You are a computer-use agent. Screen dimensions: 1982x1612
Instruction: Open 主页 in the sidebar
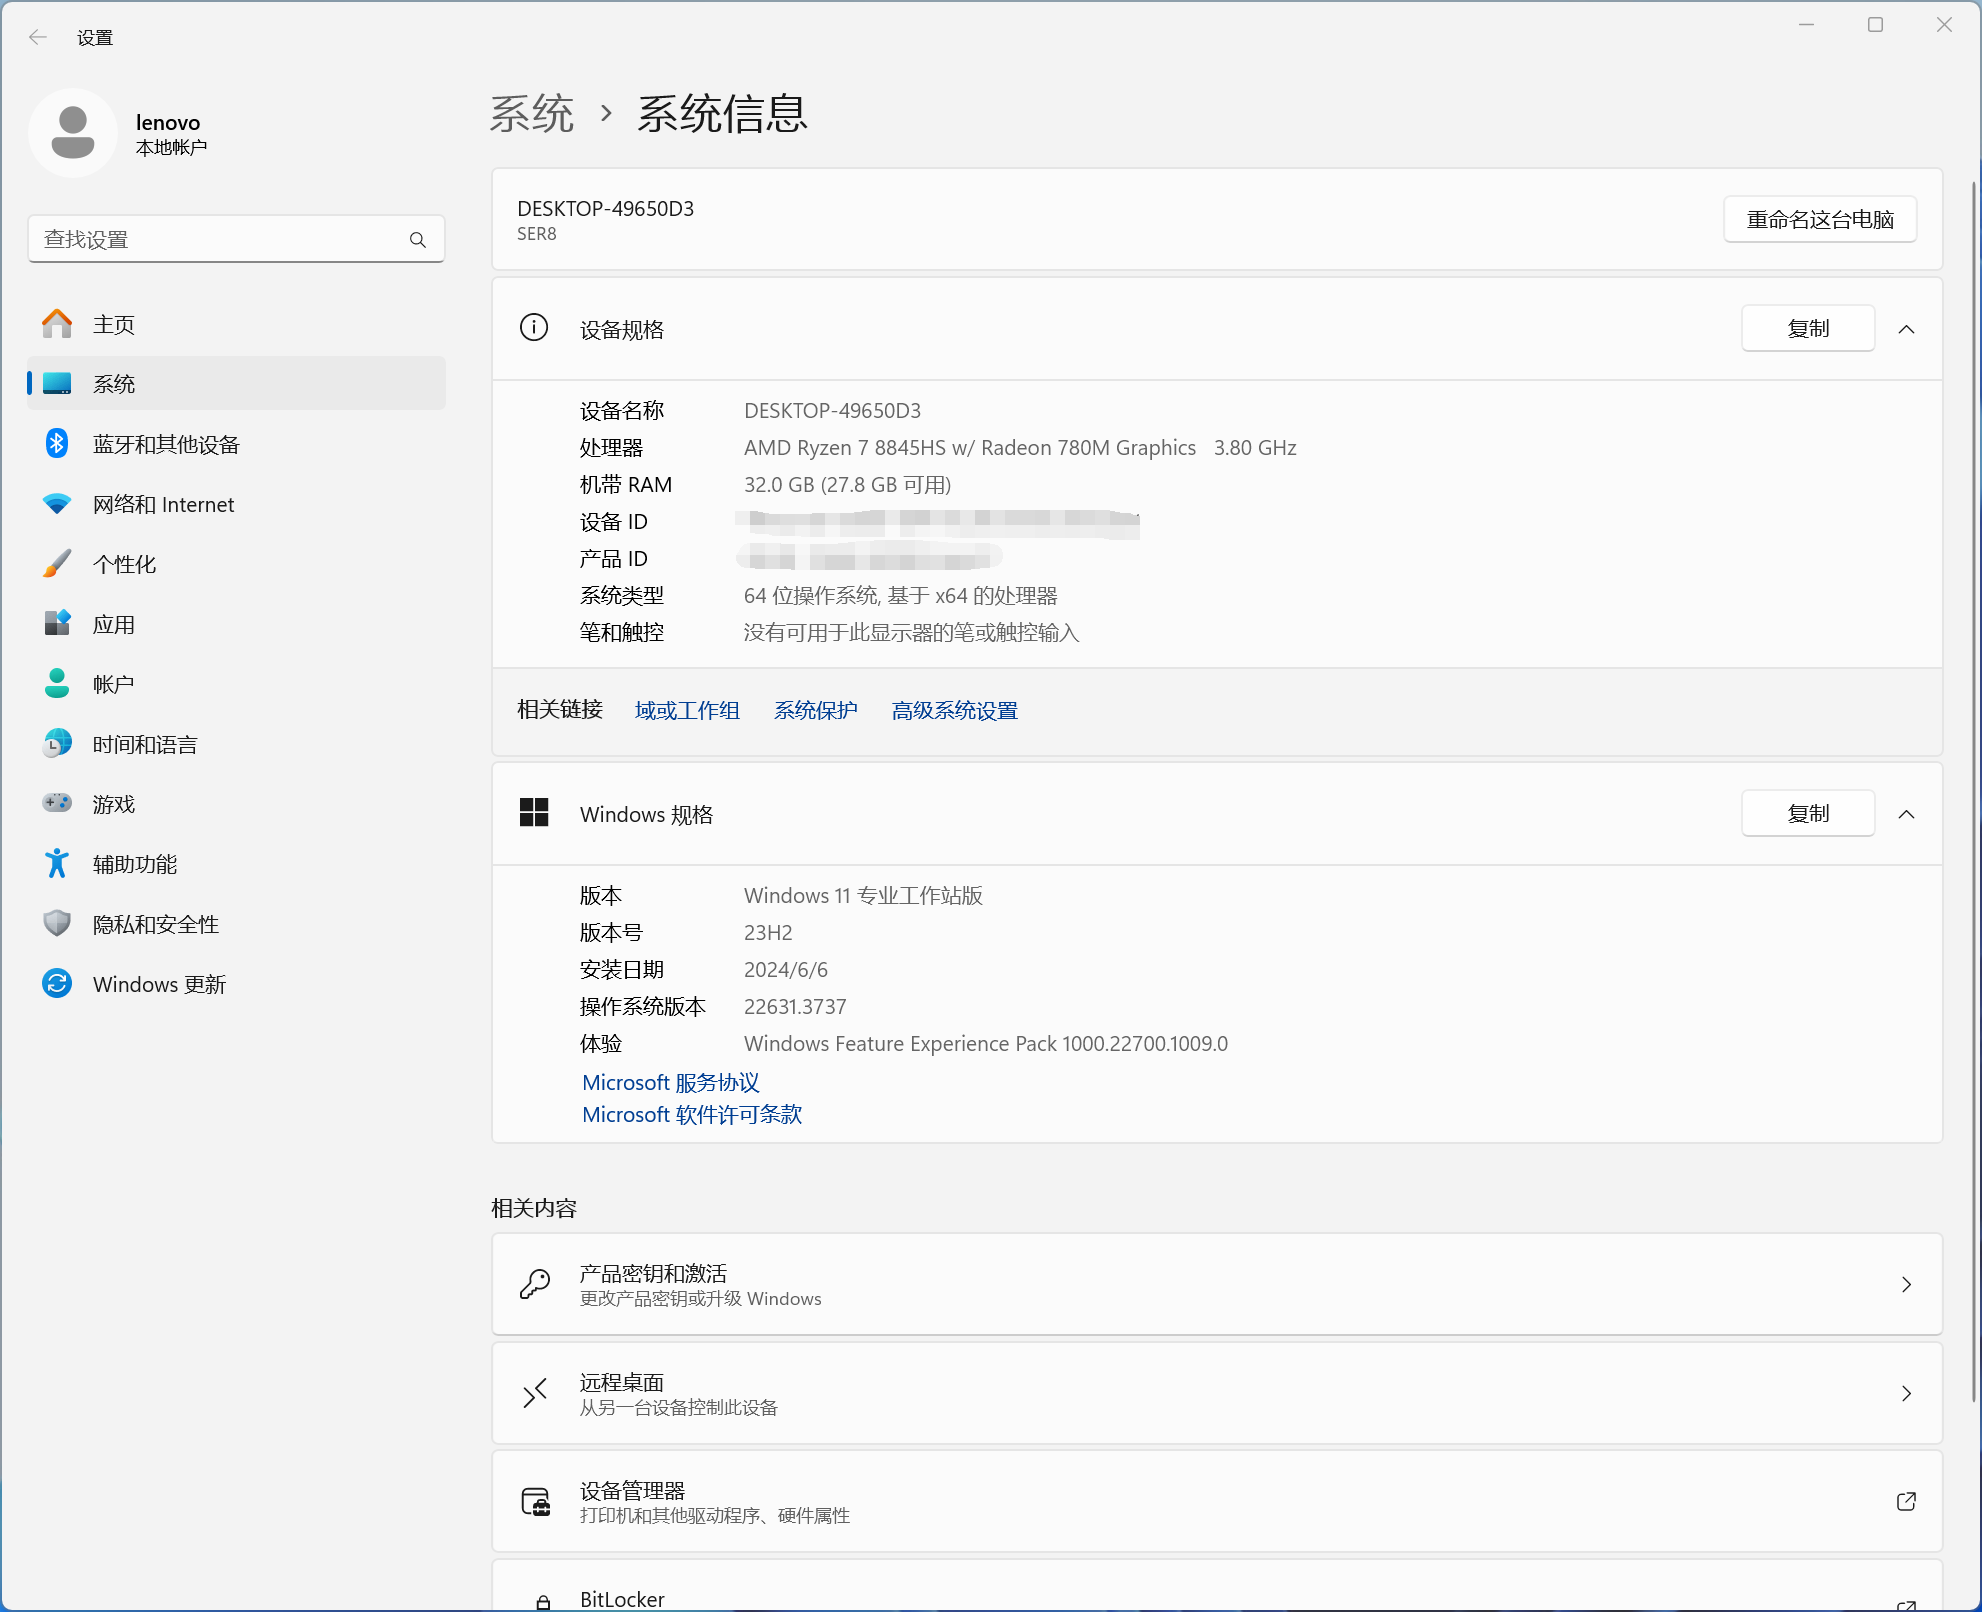(236, 324)
